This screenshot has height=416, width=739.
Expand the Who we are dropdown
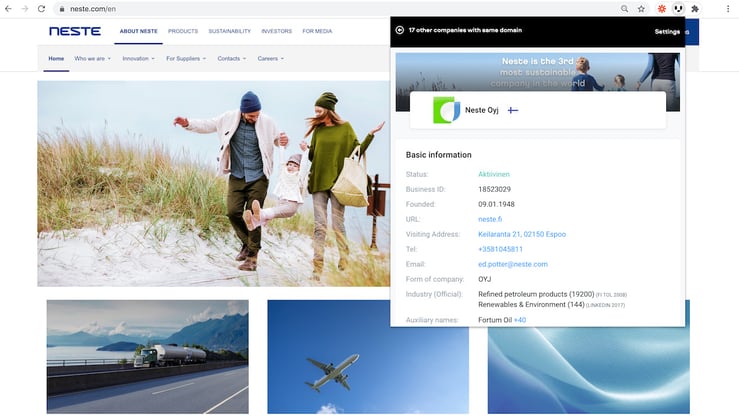coord(94,59)
